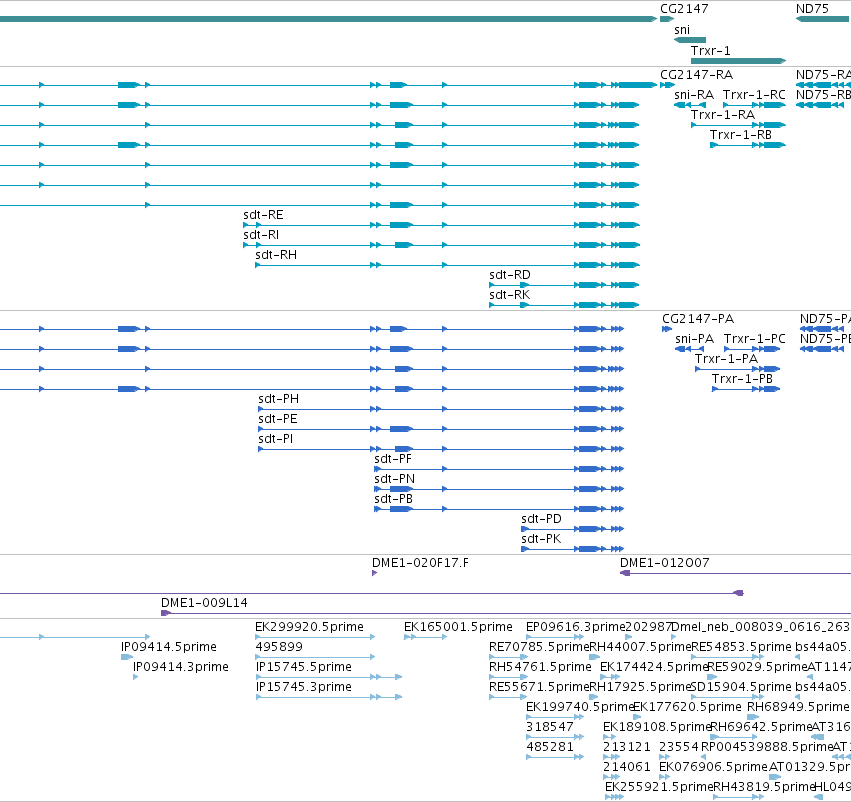Select the sdt-RD transcript label
This screenshot has height=802, width=851.
[x=510, y=275]
